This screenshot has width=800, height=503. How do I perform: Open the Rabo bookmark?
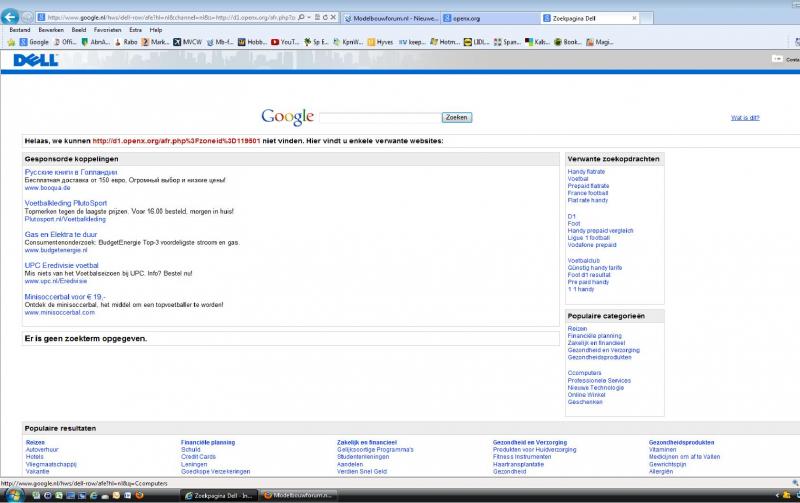[x=126, y=42]
